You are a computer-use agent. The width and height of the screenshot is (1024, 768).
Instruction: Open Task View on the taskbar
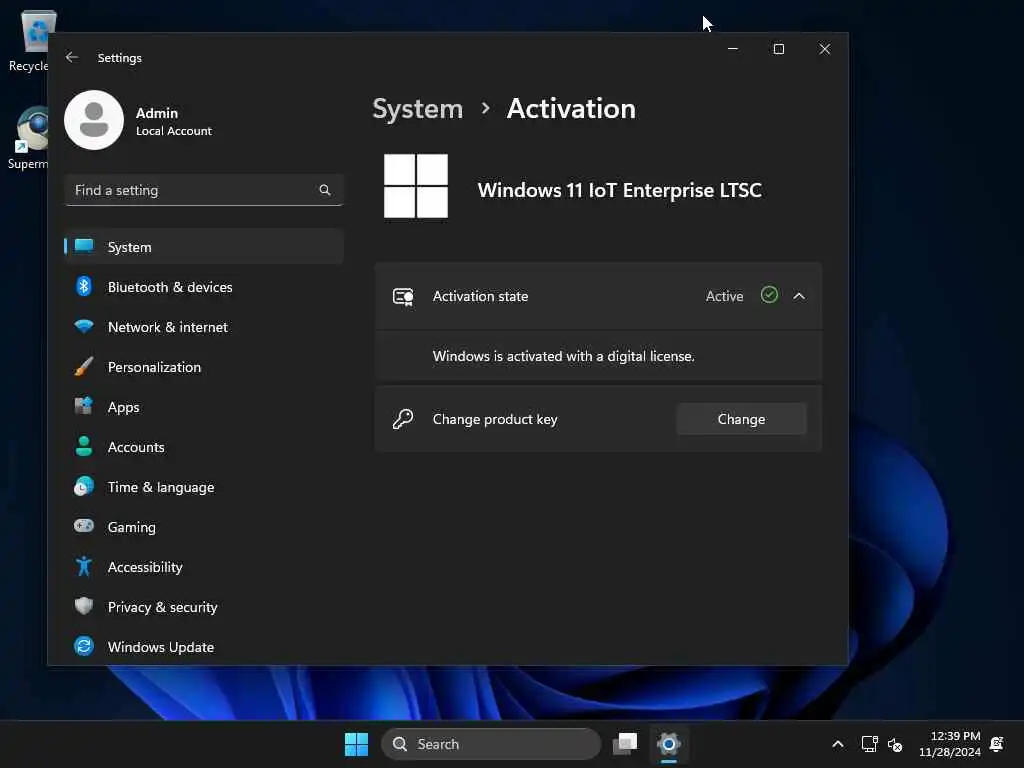pos(625,744)
